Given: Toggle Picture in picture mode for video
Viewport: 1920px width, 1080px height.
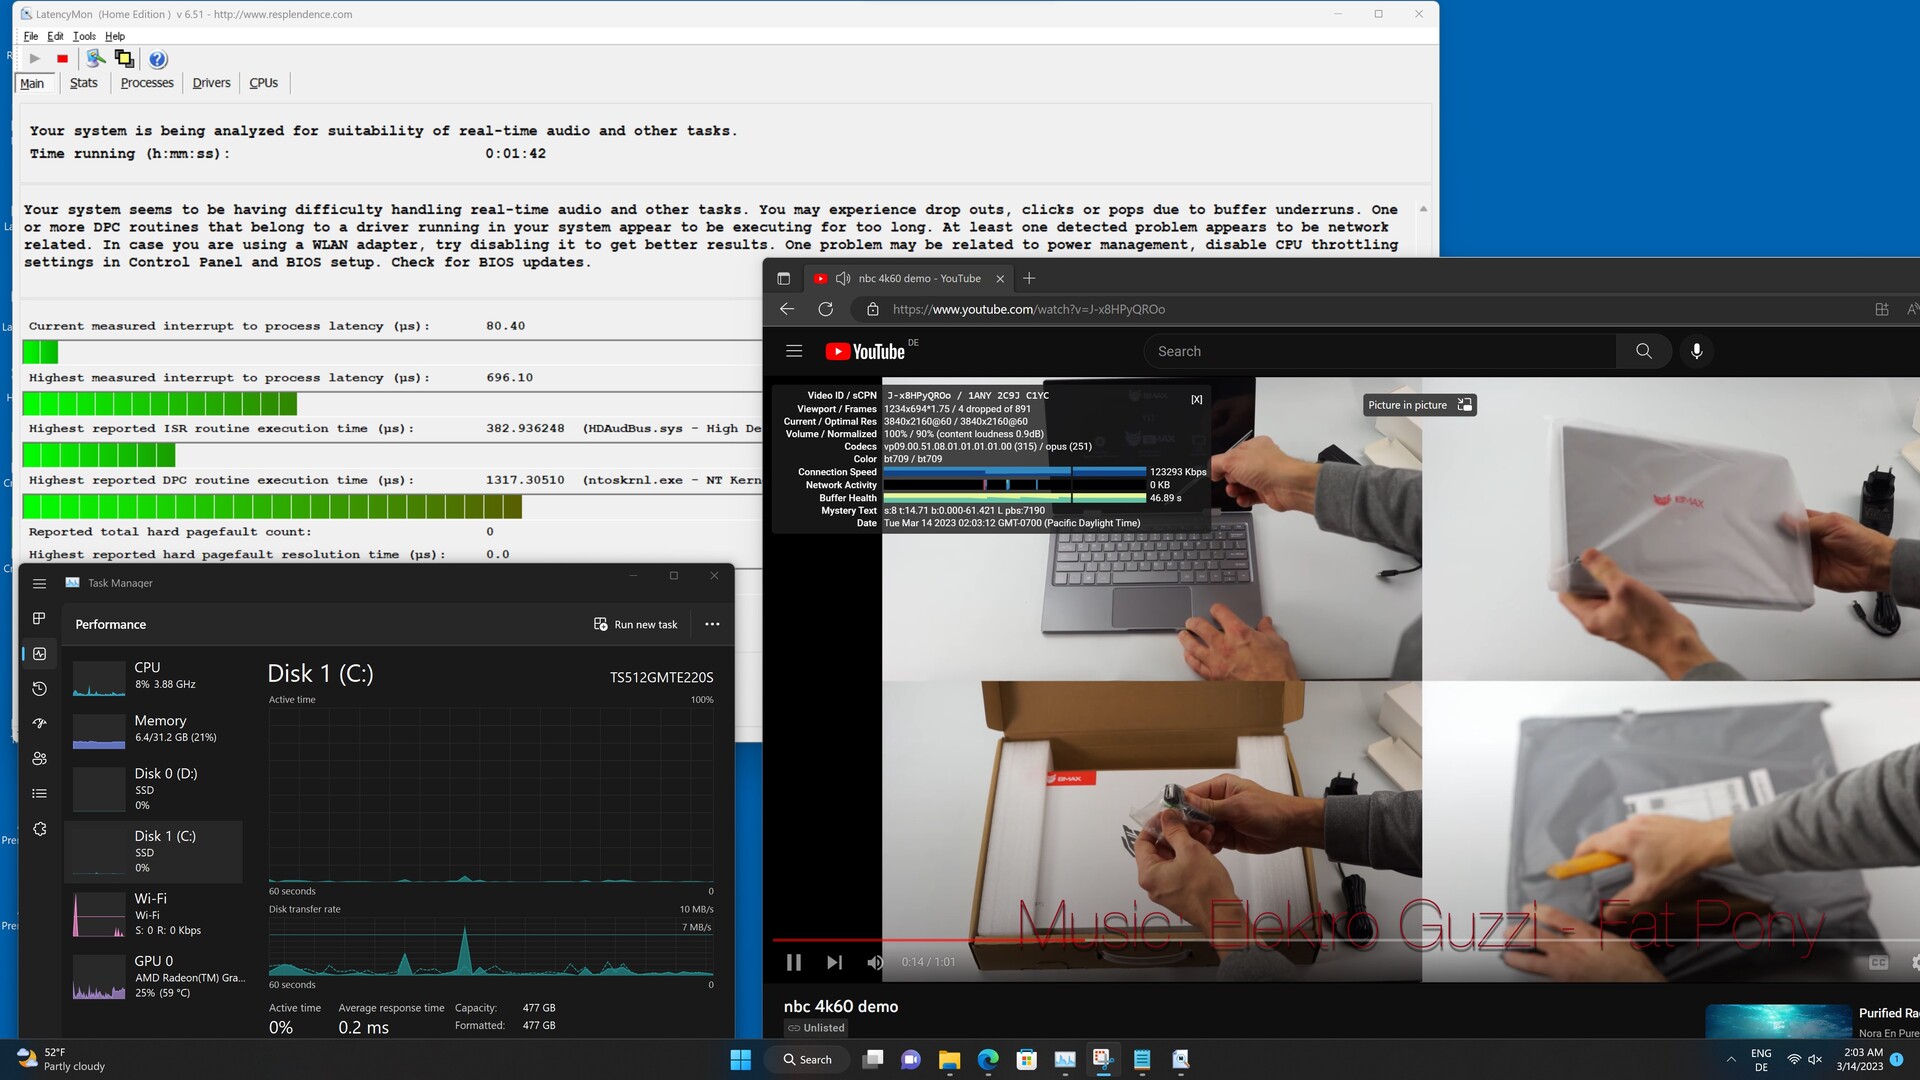Looking at the screenshot, I should tap(1419, 405).
